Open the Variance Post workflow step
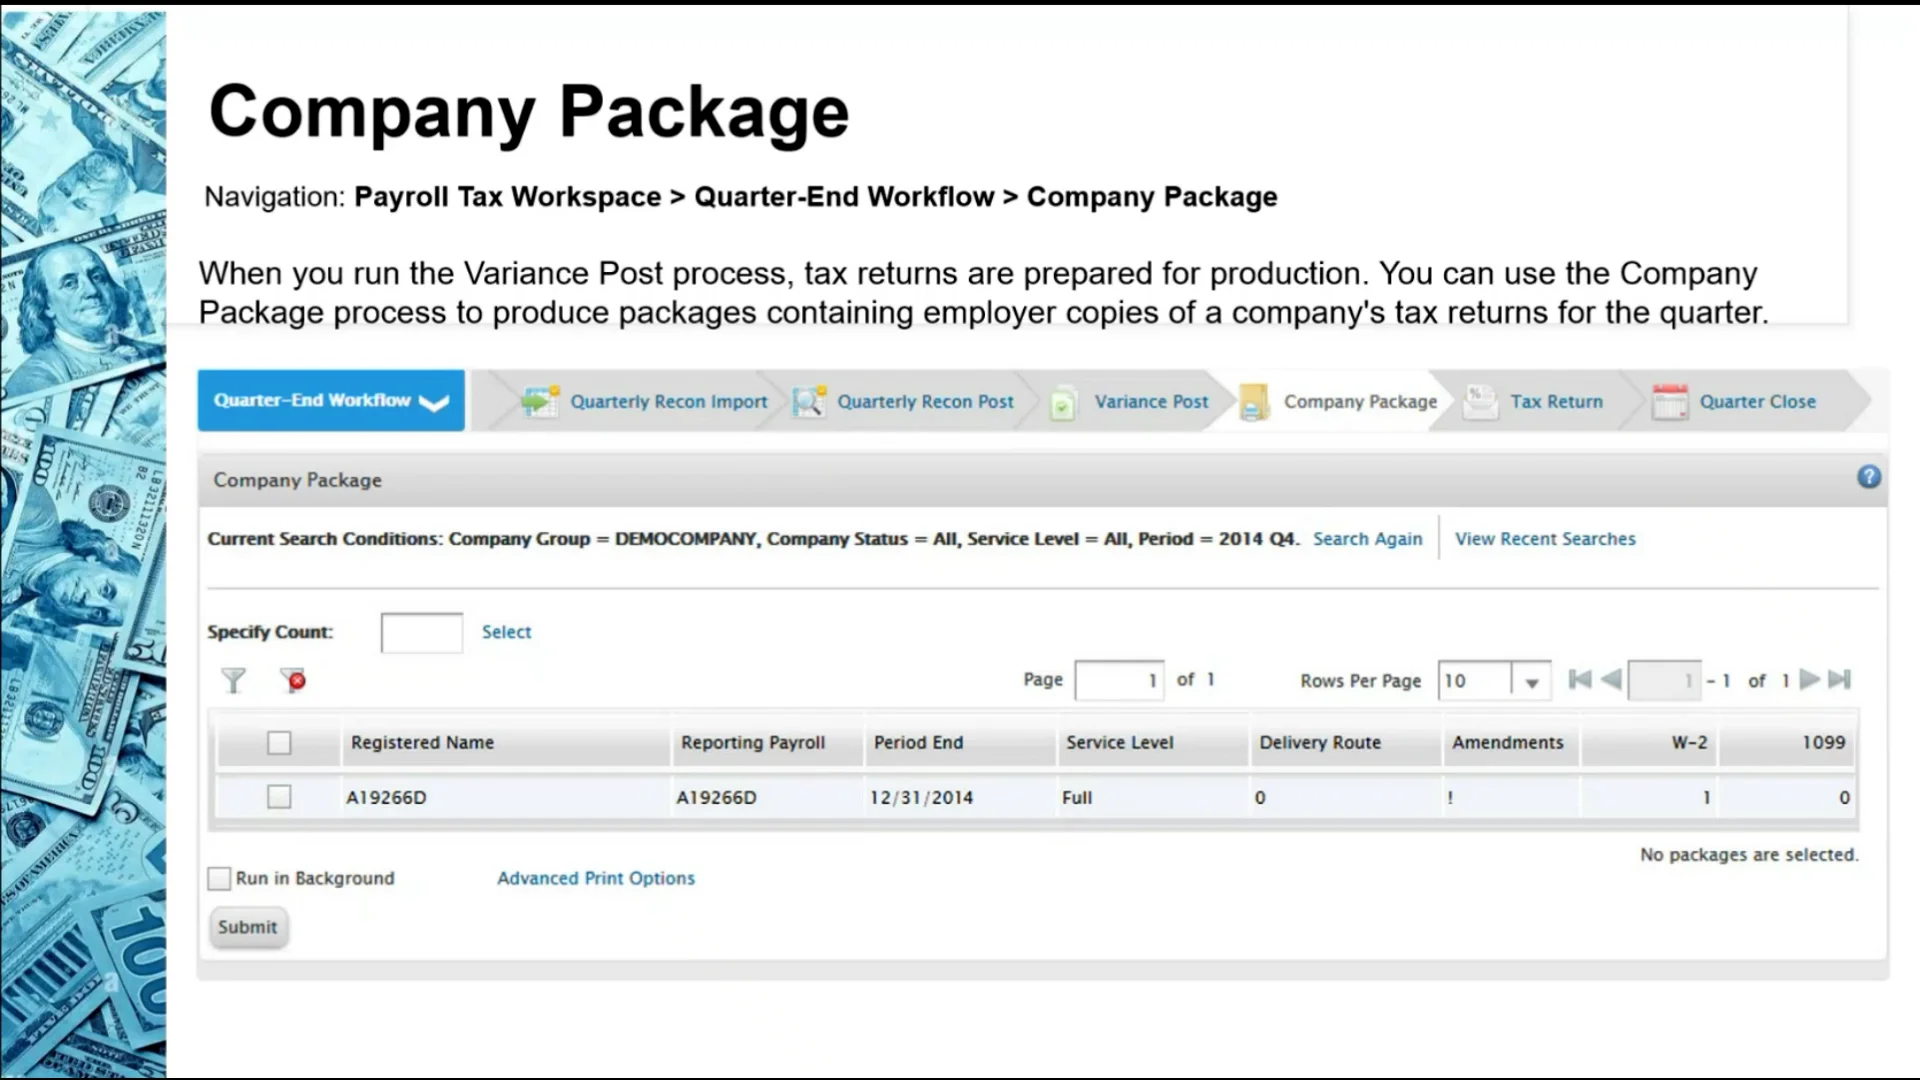This screenshot has height=1080, width=1920. pyautogui.click(x=1150, y=401)
